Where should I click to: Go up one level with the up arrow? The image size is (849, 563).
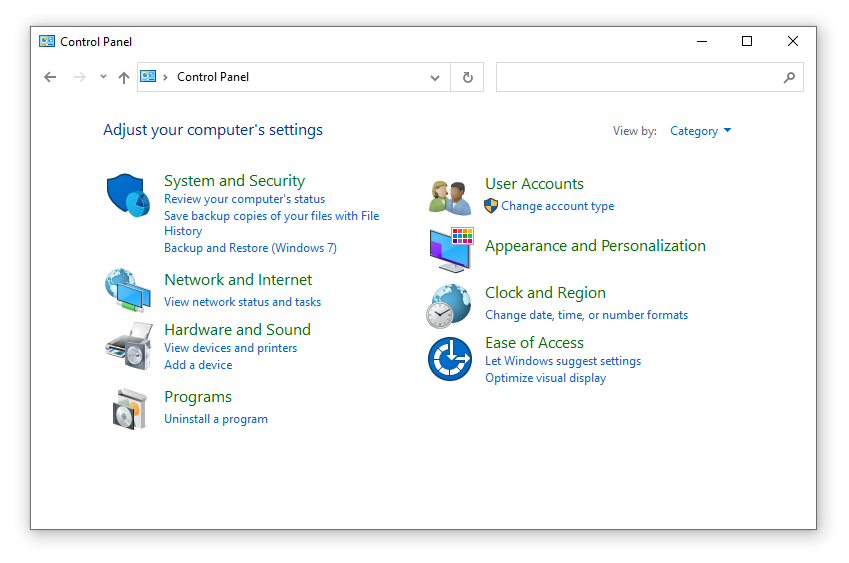click(x=124, y=77)
